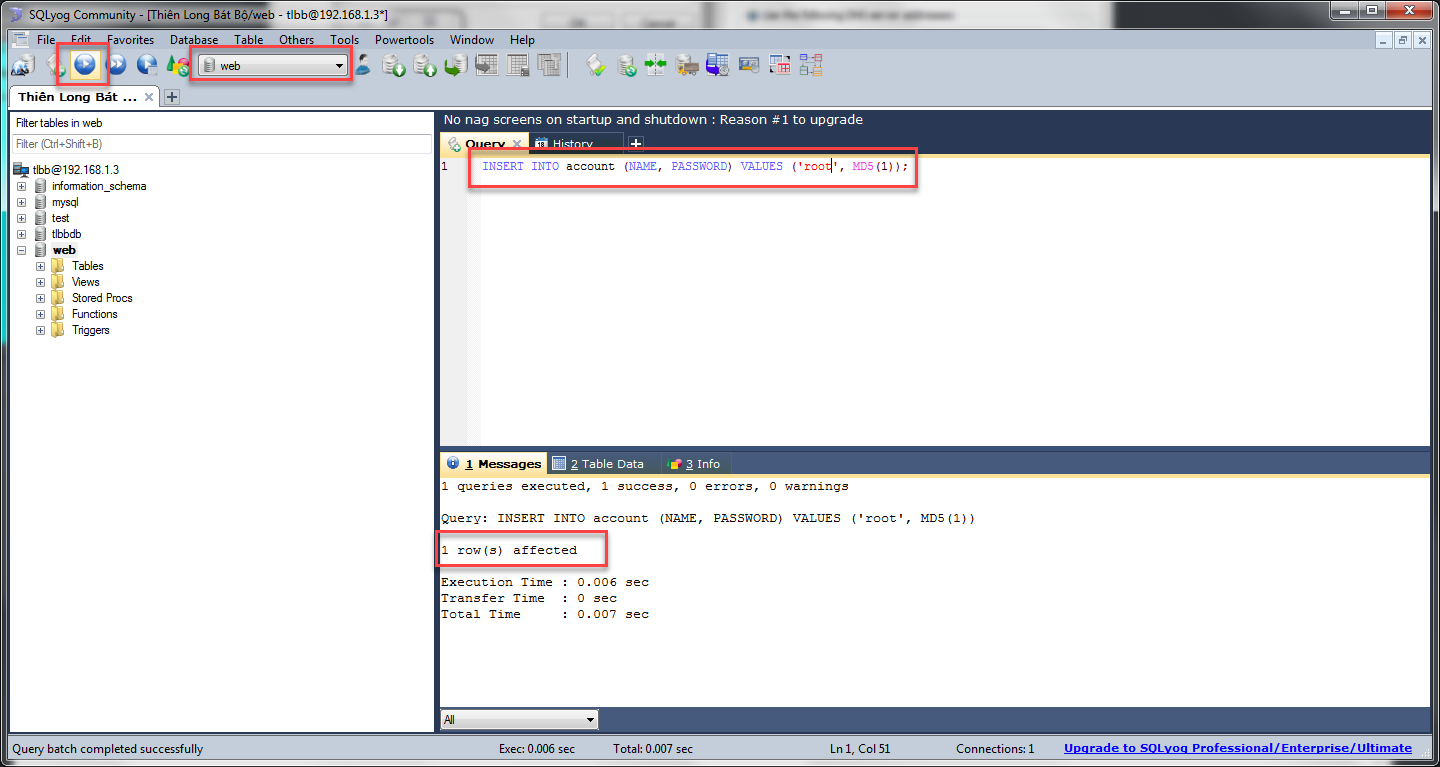The image size is (1440, 767).
Task: Open the User Manager icon
Action: pos(363,65)
